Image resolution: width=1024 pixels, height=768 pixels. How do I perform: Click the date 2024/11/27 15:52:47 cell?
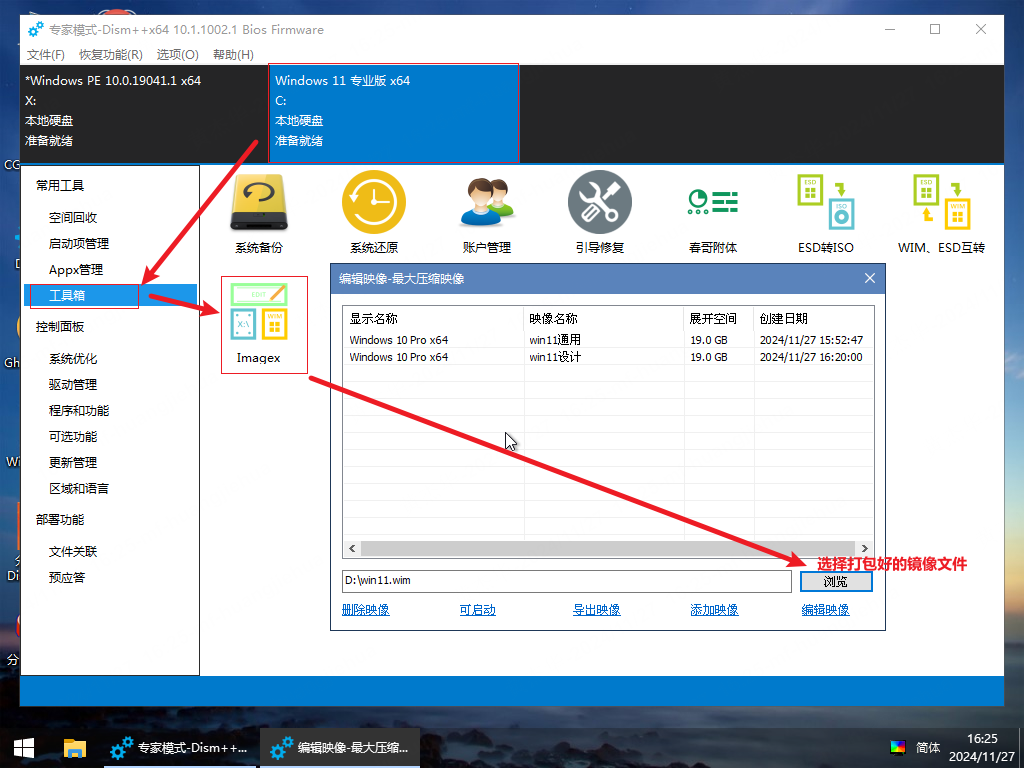(811, 340)
